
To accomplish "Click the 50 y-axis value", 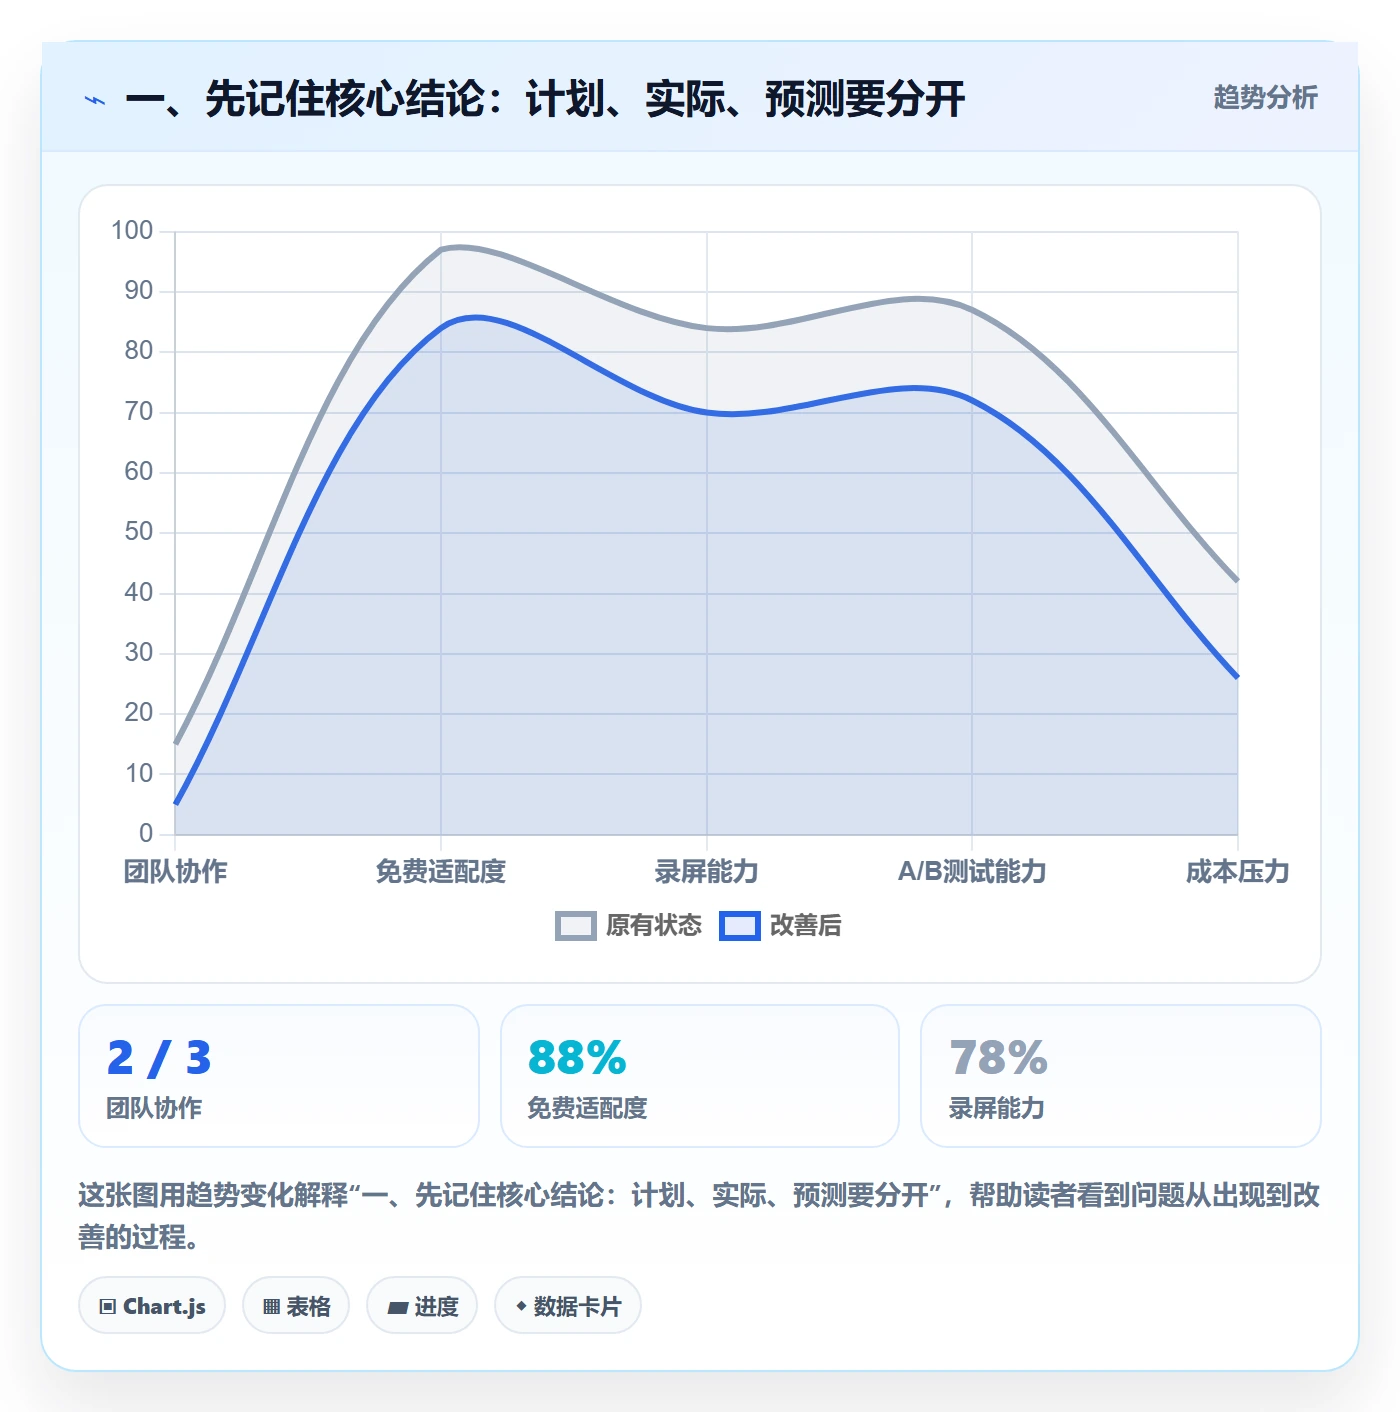I will click(139, 532).
